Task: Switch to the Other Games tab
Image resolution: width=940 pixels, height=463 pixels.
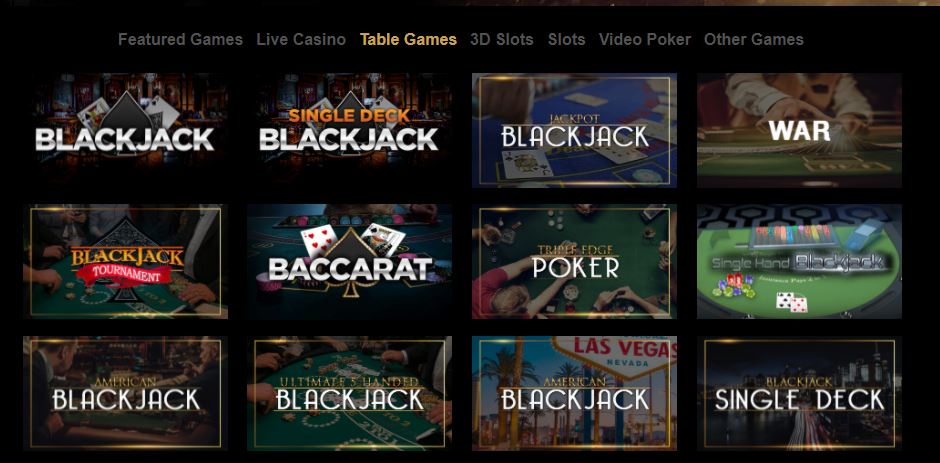Action: click(754, 40)
